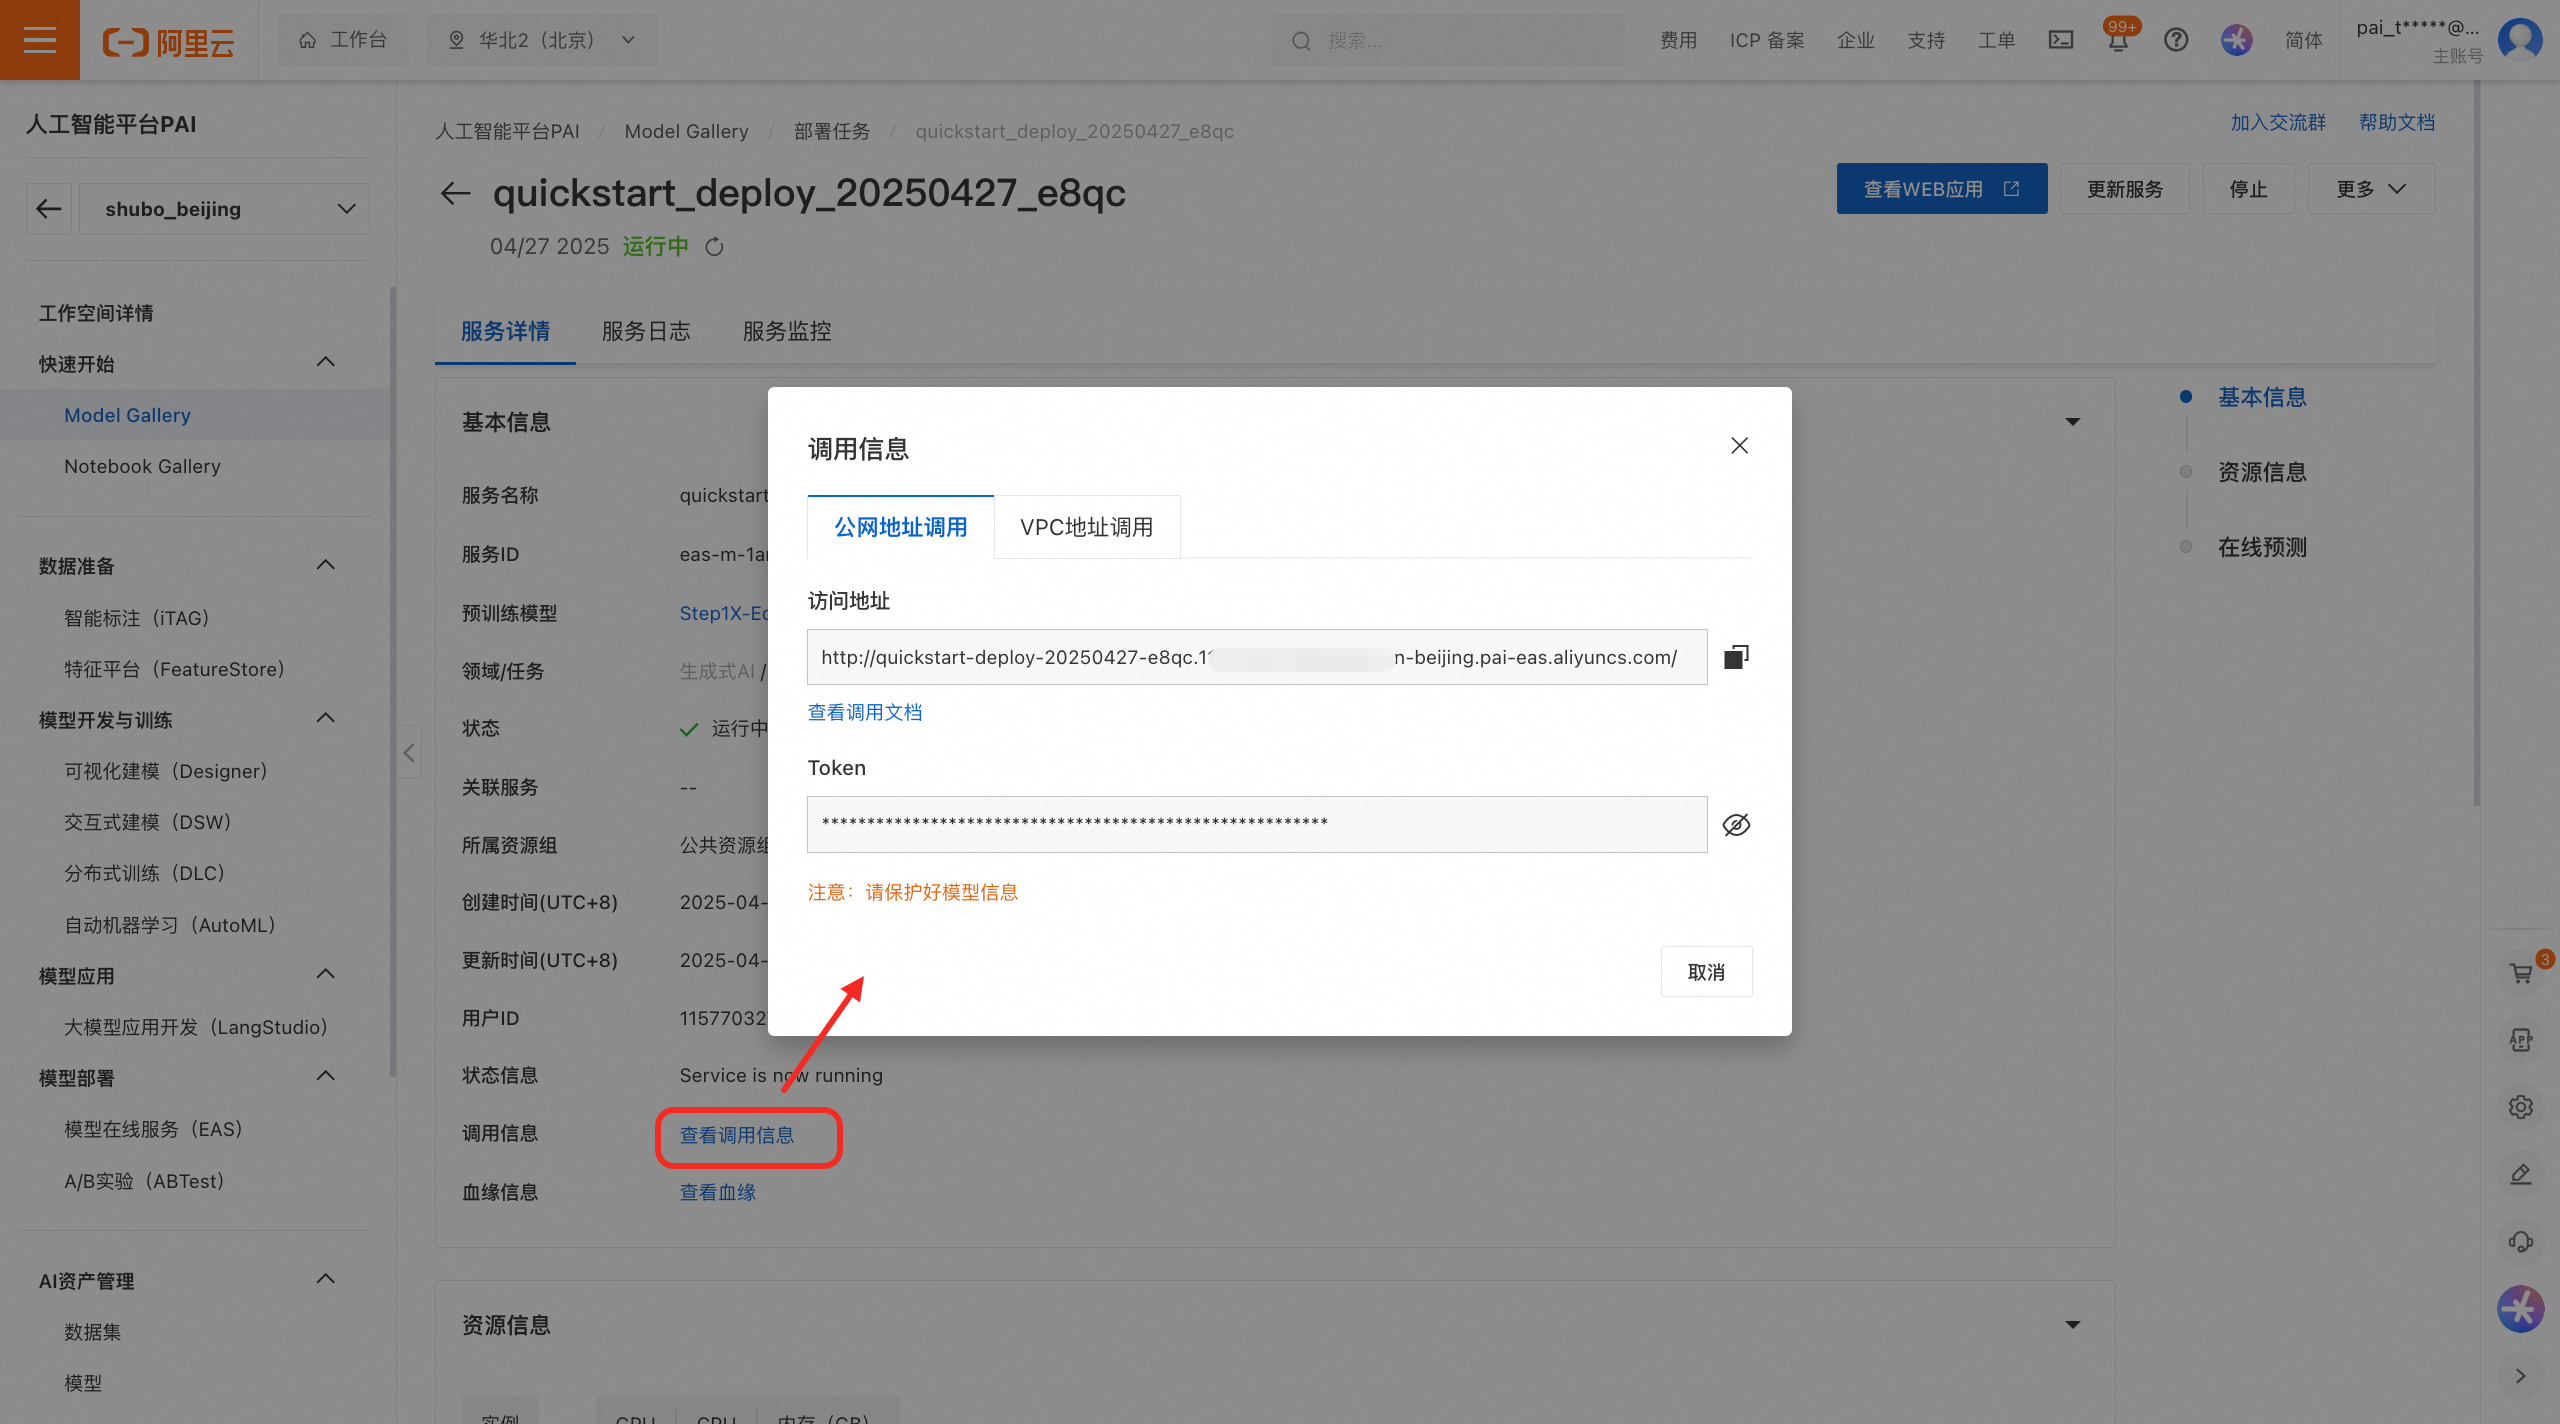Go back from quickstart_deploy title arrow
2560x1424 pixels.
pyautogui.click(x=456, y=193)
